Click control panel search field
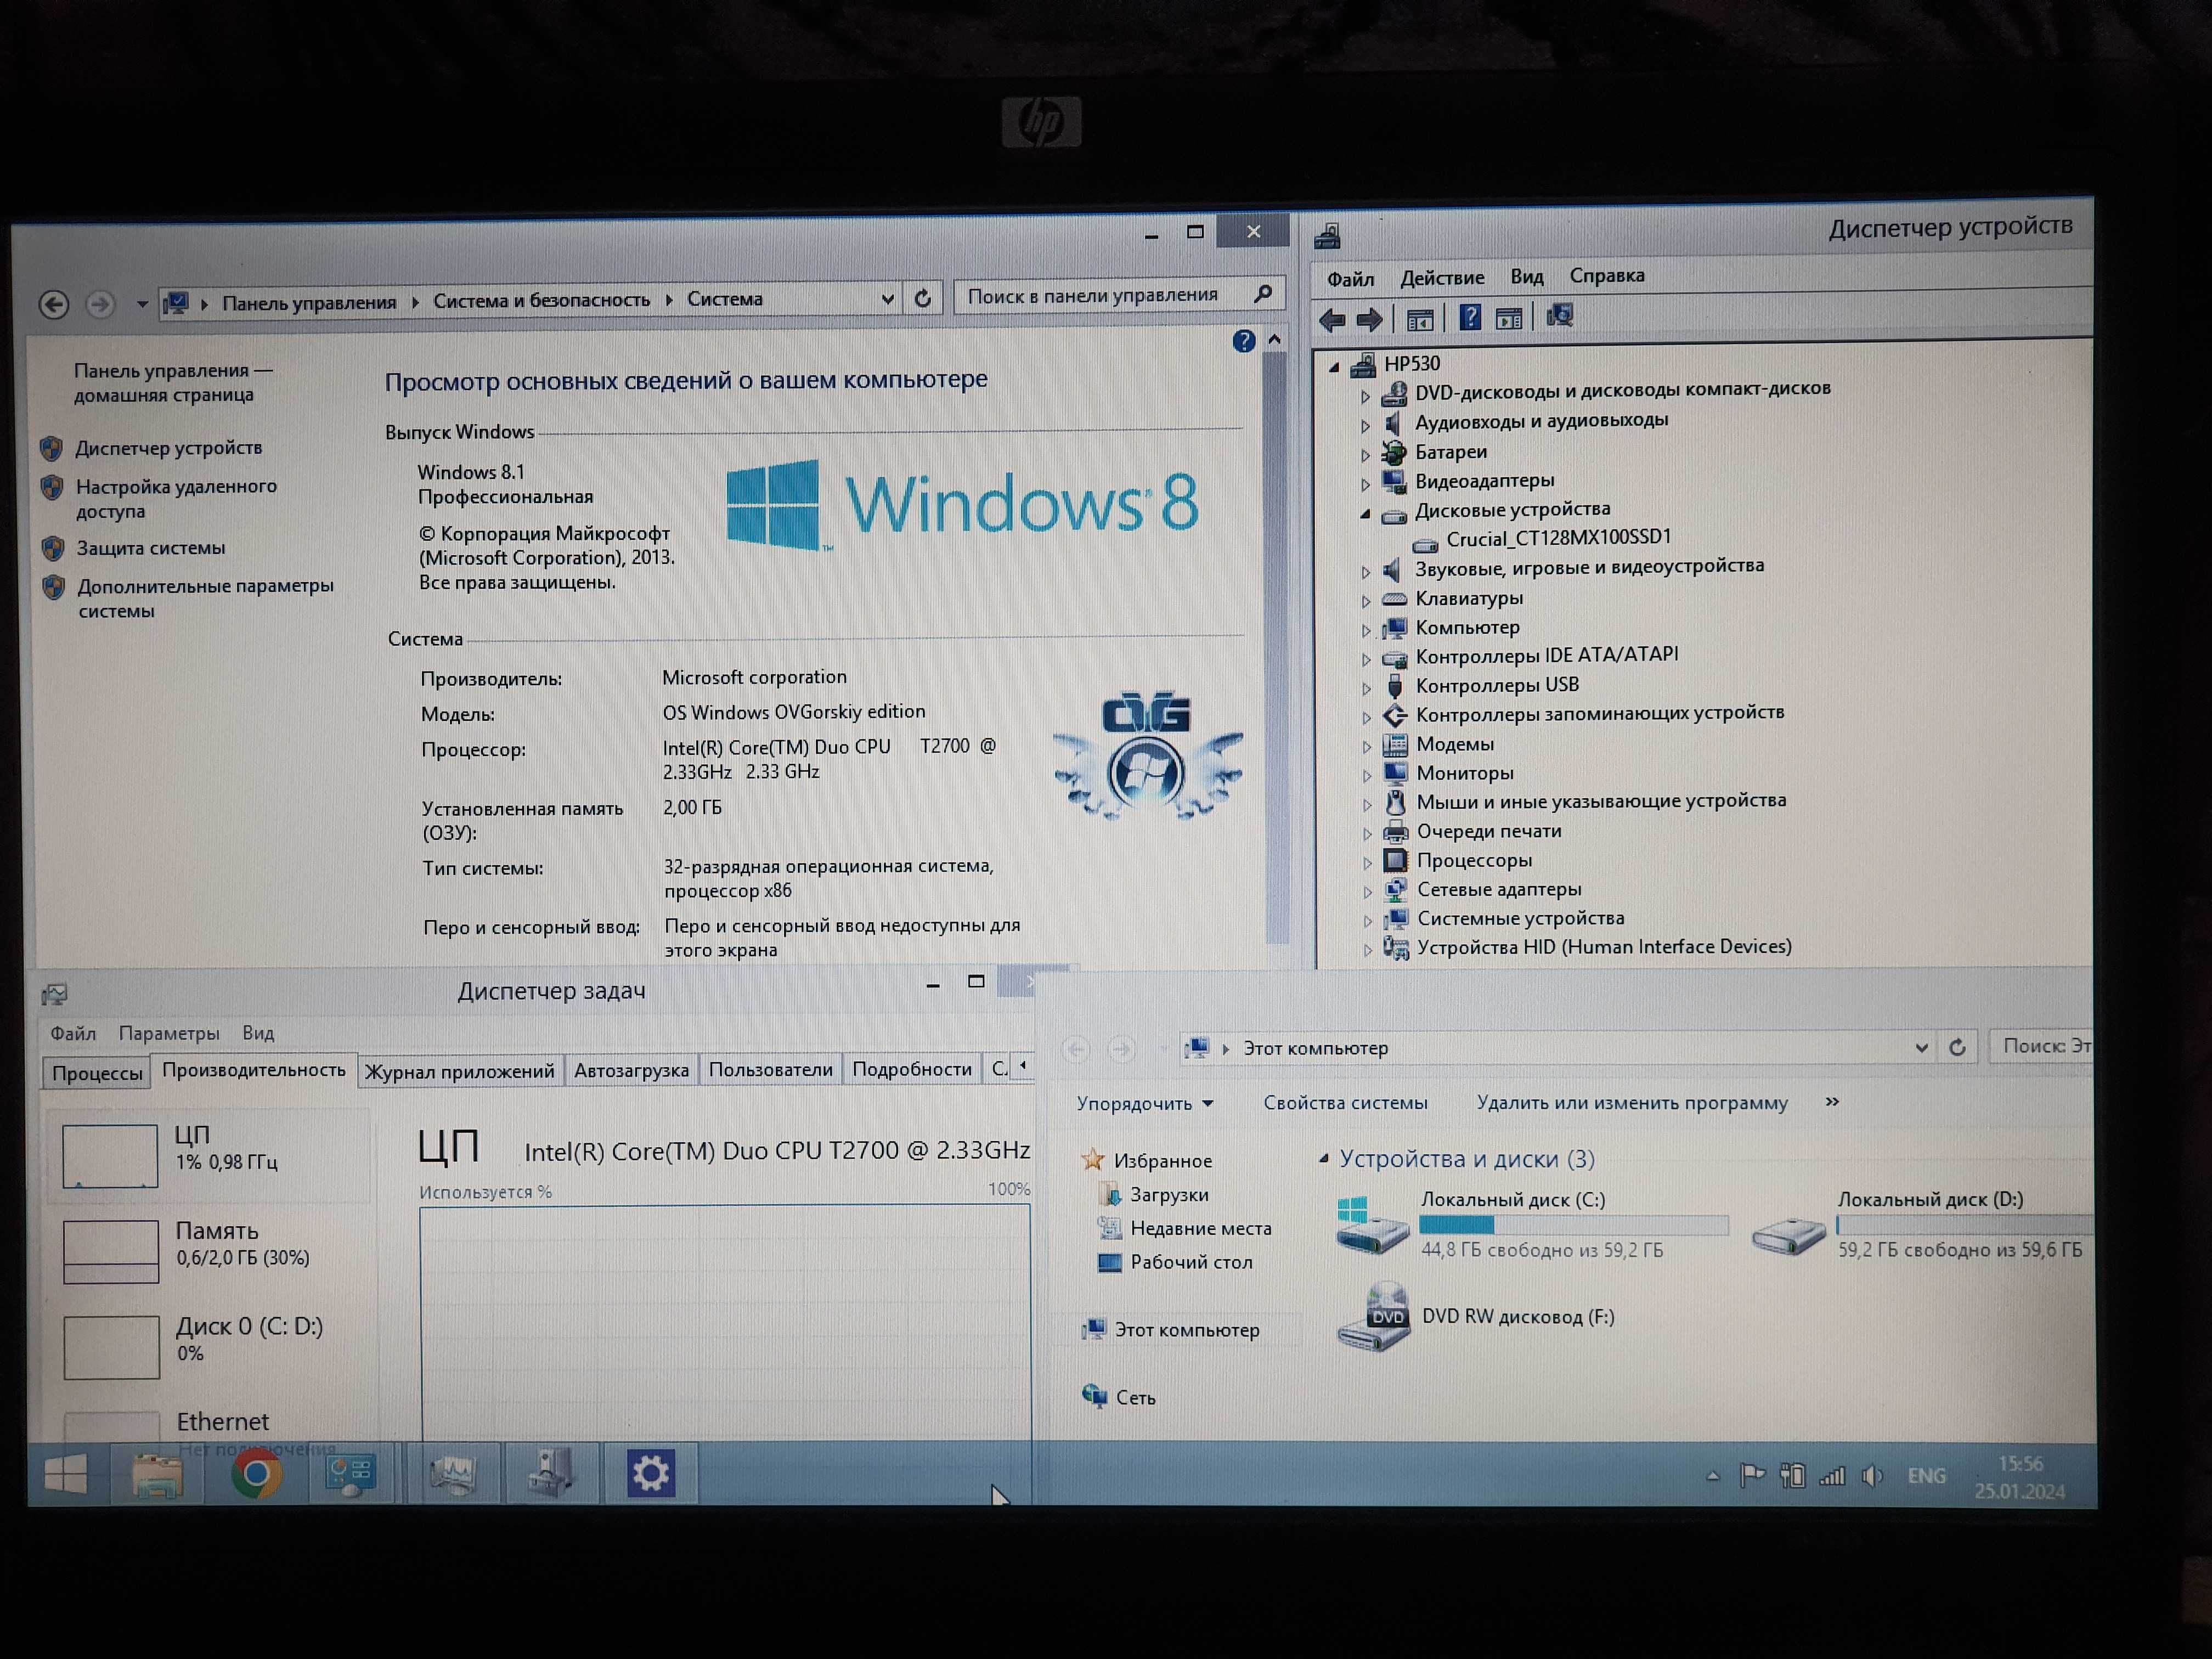The height and width of the screenshot is (1659, 2212). coord(1118,295)
